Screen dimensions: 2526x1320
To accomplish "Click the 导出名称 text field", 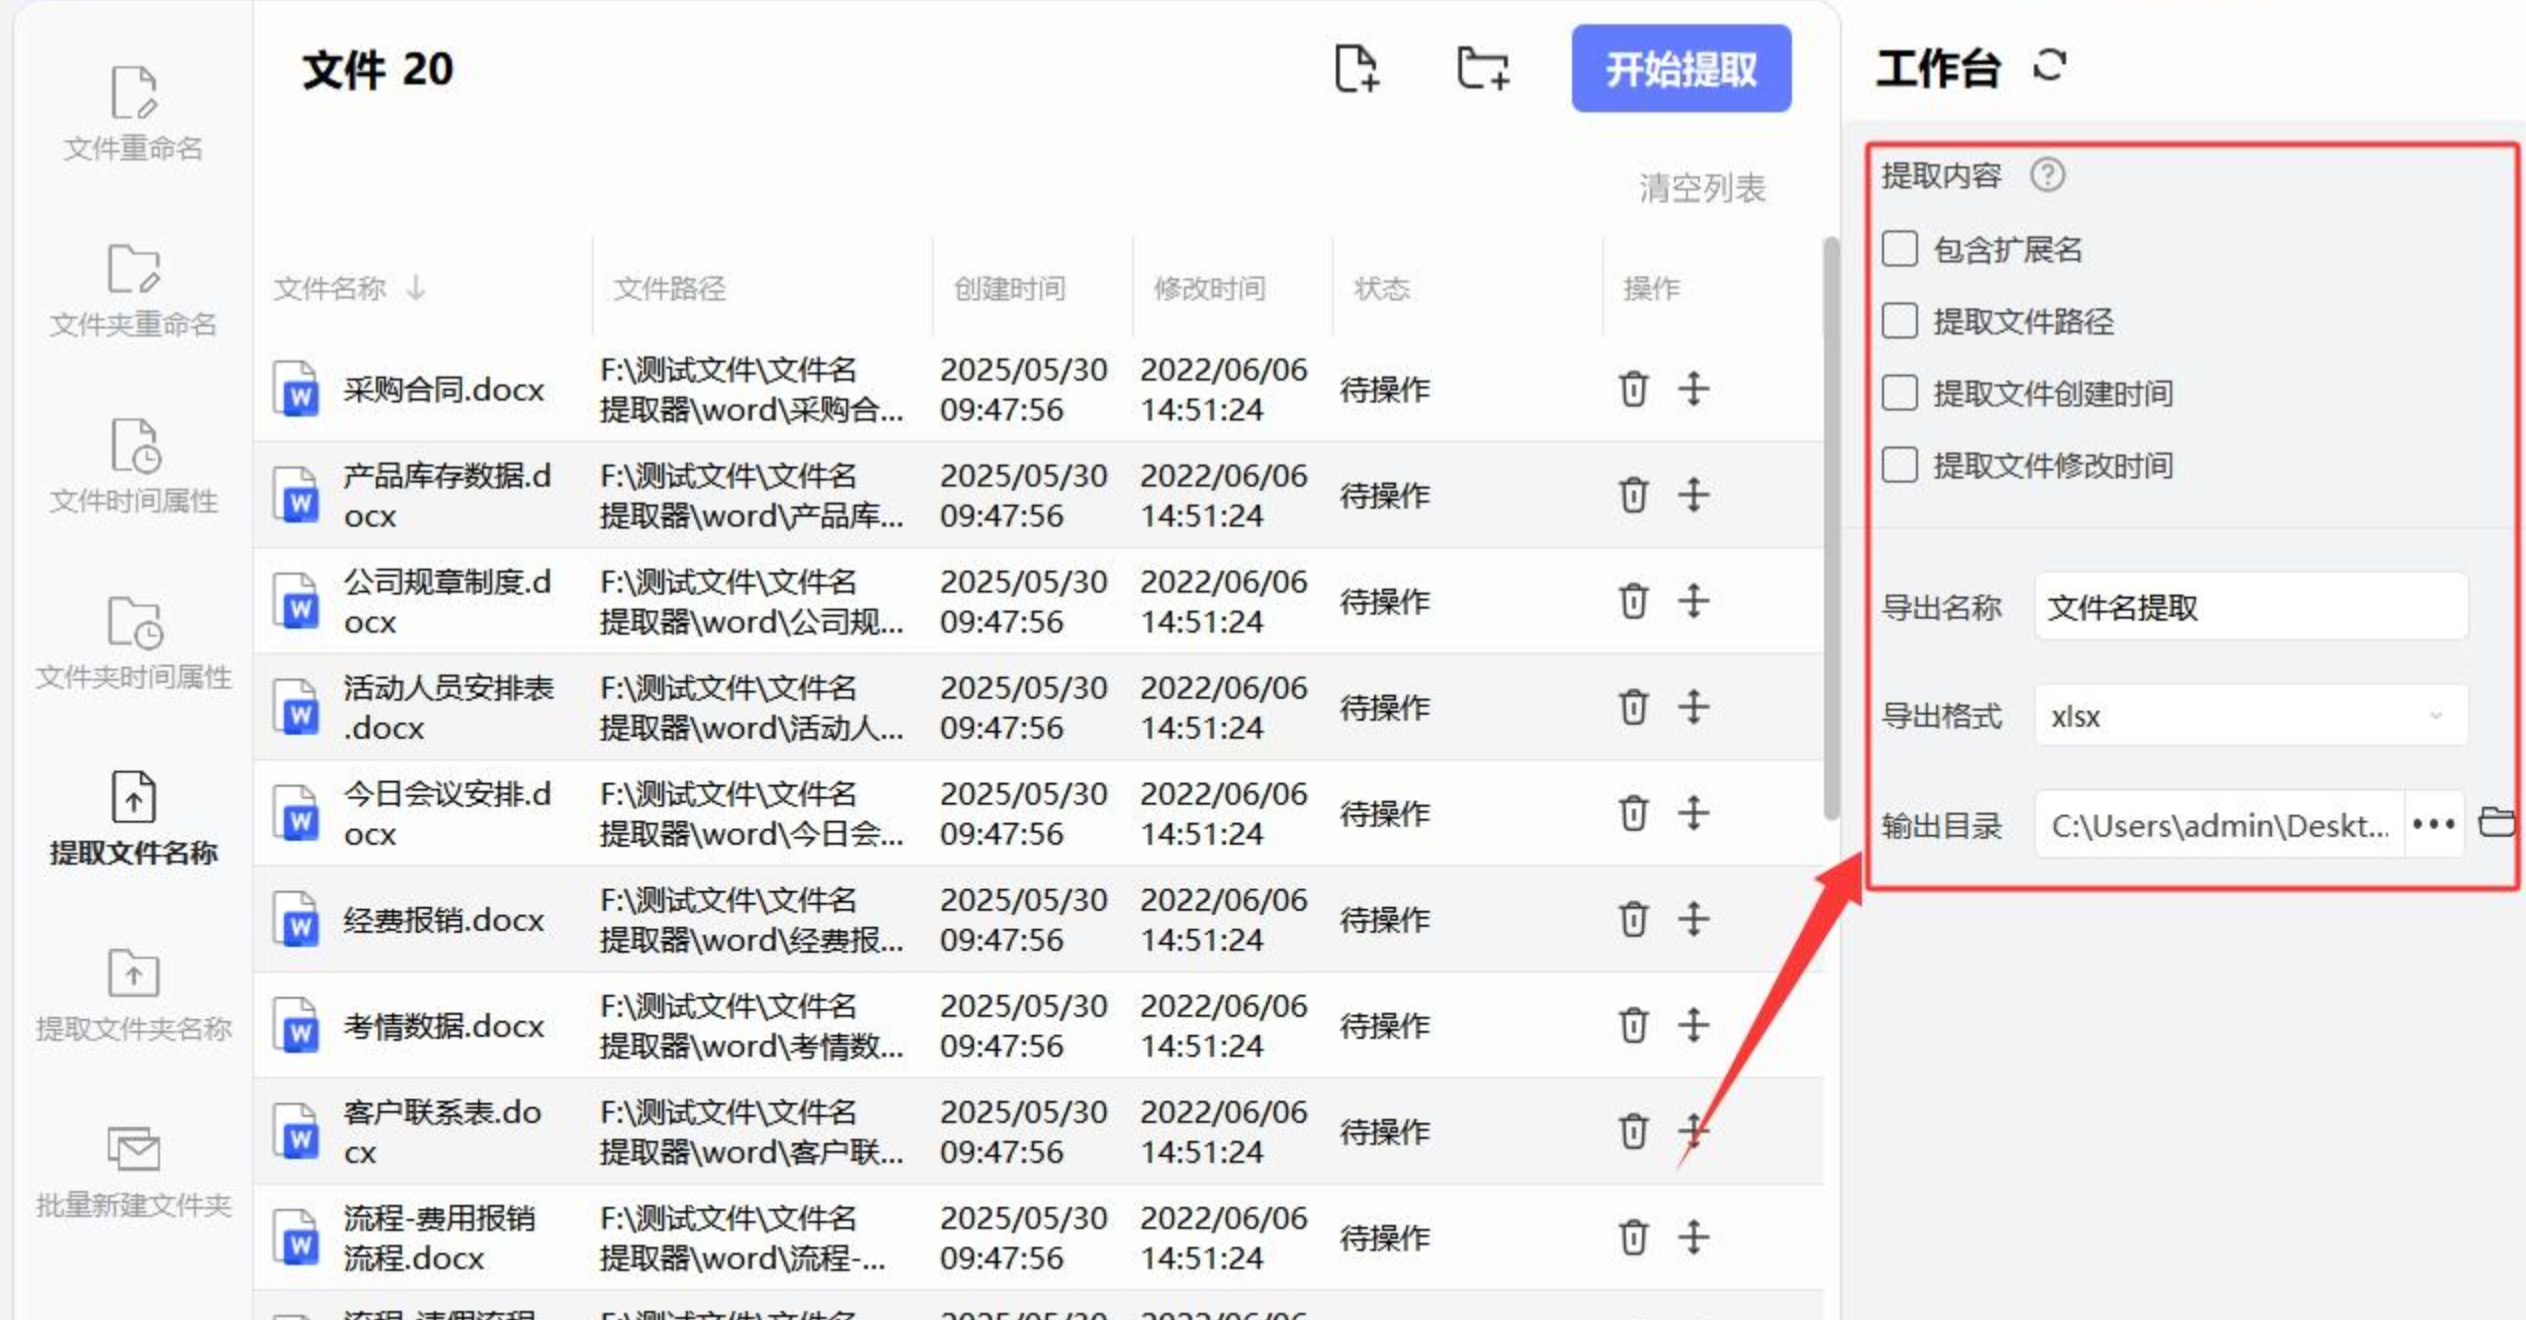I will [x=2250, y=607].
